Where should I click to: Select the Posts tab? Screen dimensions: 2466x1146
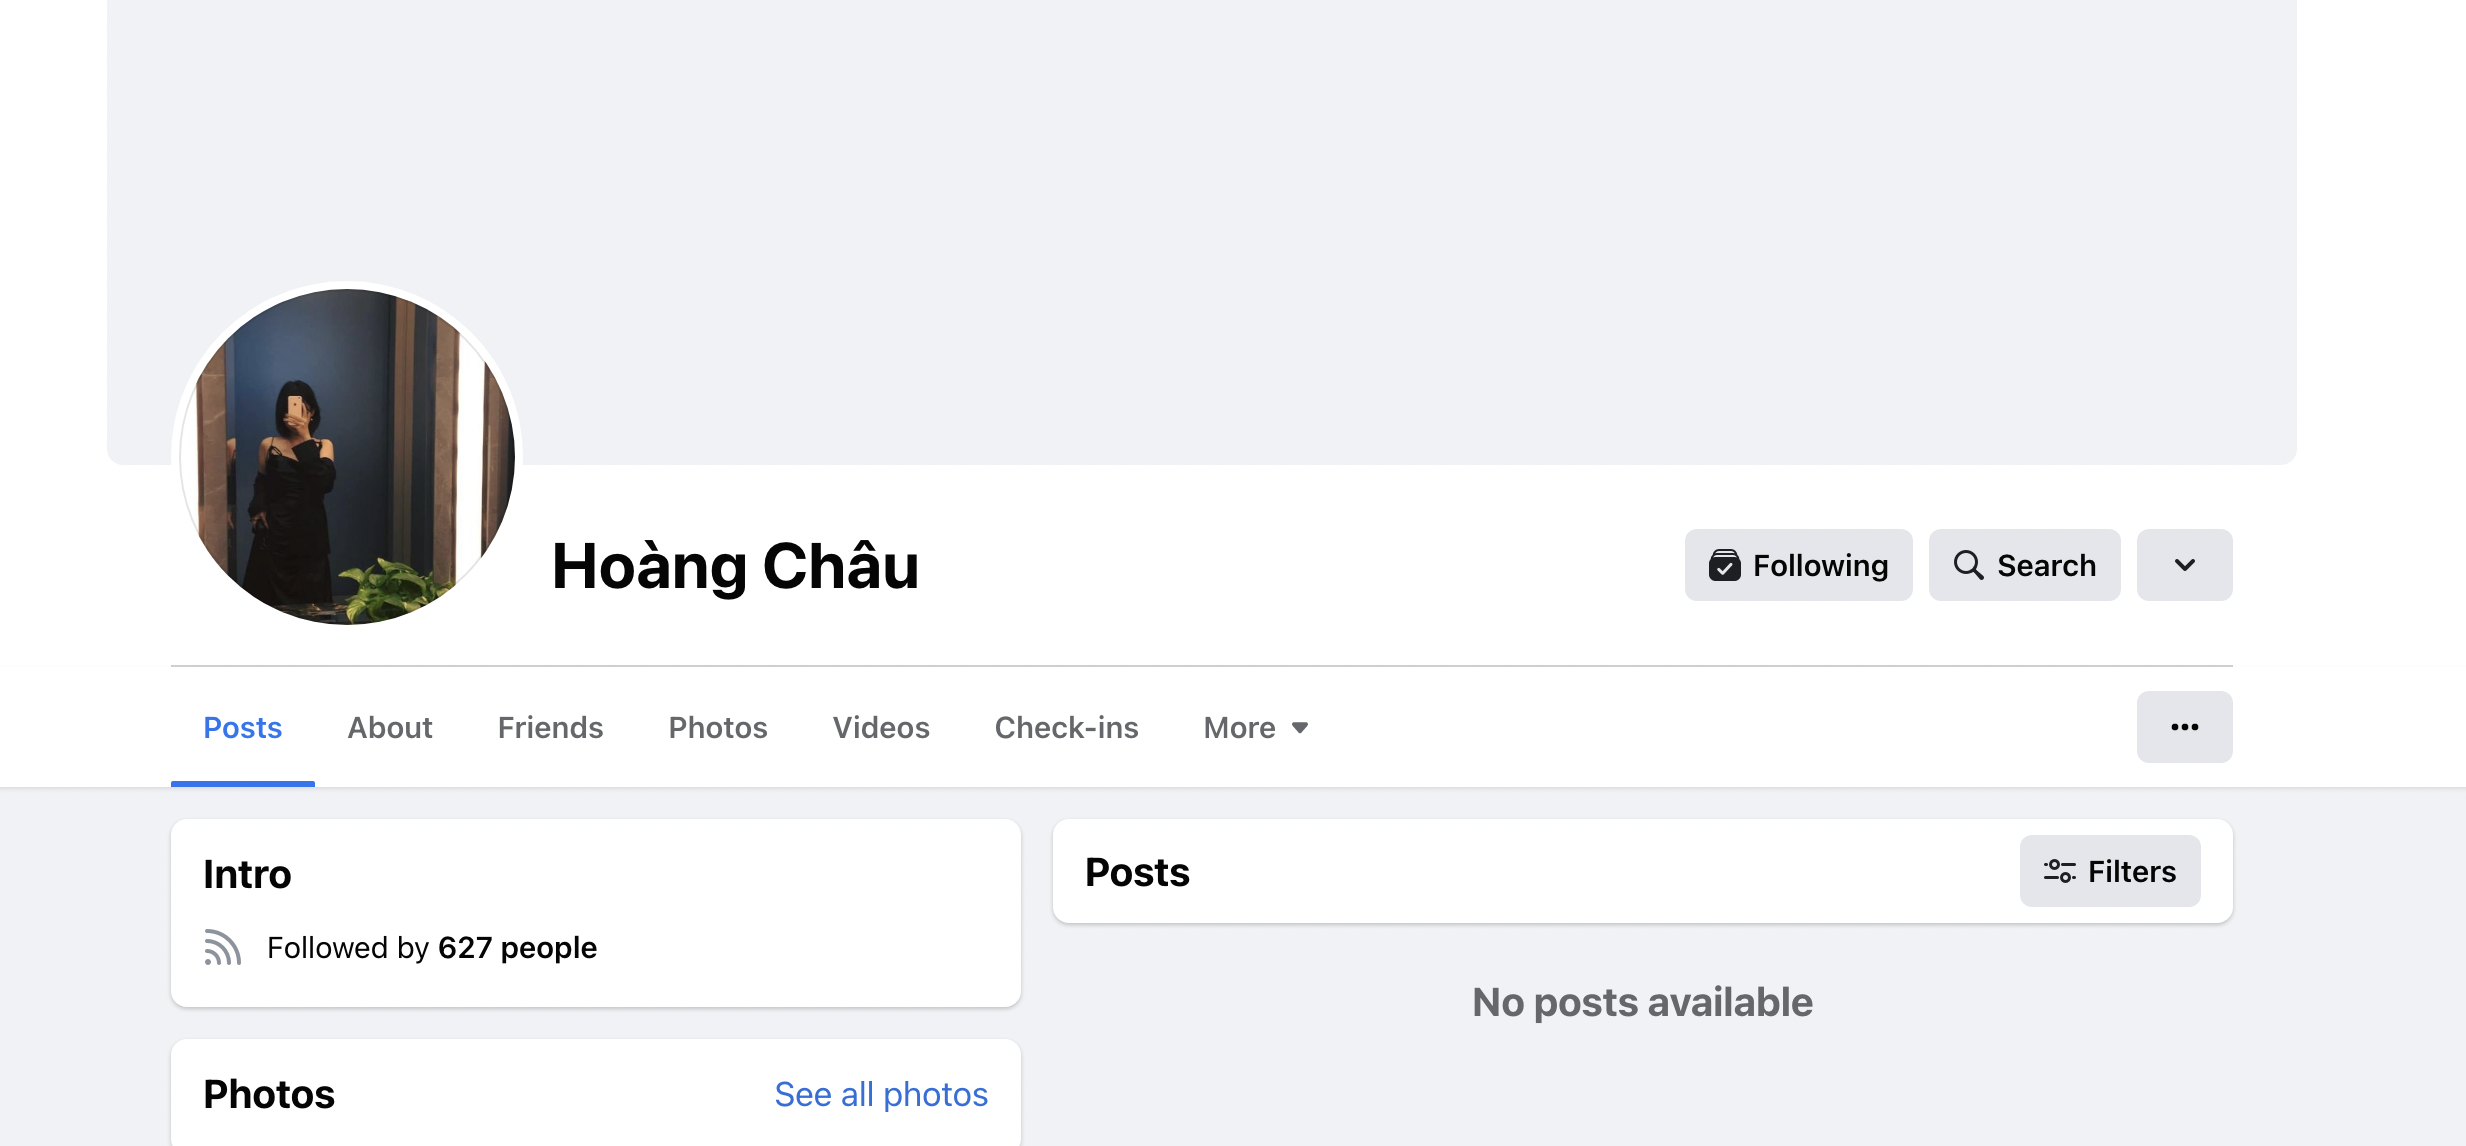tap(242, 727)
